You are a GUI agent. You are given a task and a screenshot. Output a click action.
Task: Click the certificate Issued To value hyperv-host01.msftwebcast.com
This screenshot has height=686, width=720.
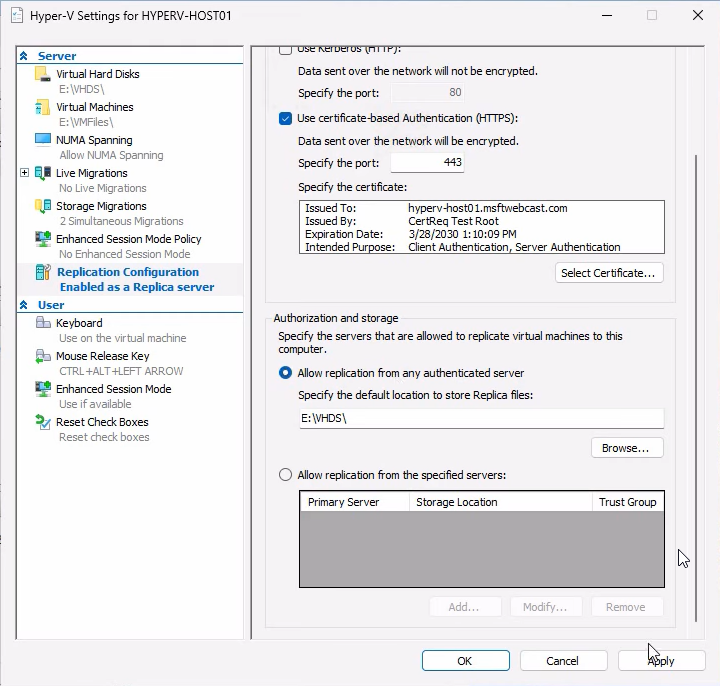(x=488, y=208)
